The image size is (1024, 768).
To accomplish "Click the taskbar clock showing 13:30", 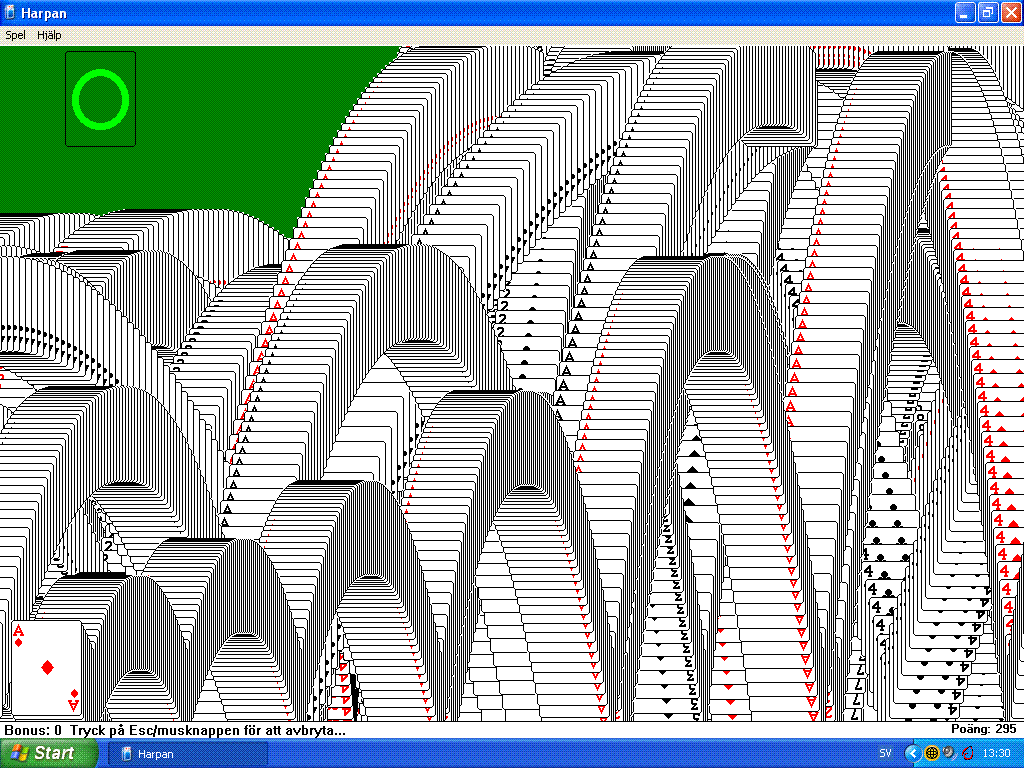I will (x=996, y=754).
